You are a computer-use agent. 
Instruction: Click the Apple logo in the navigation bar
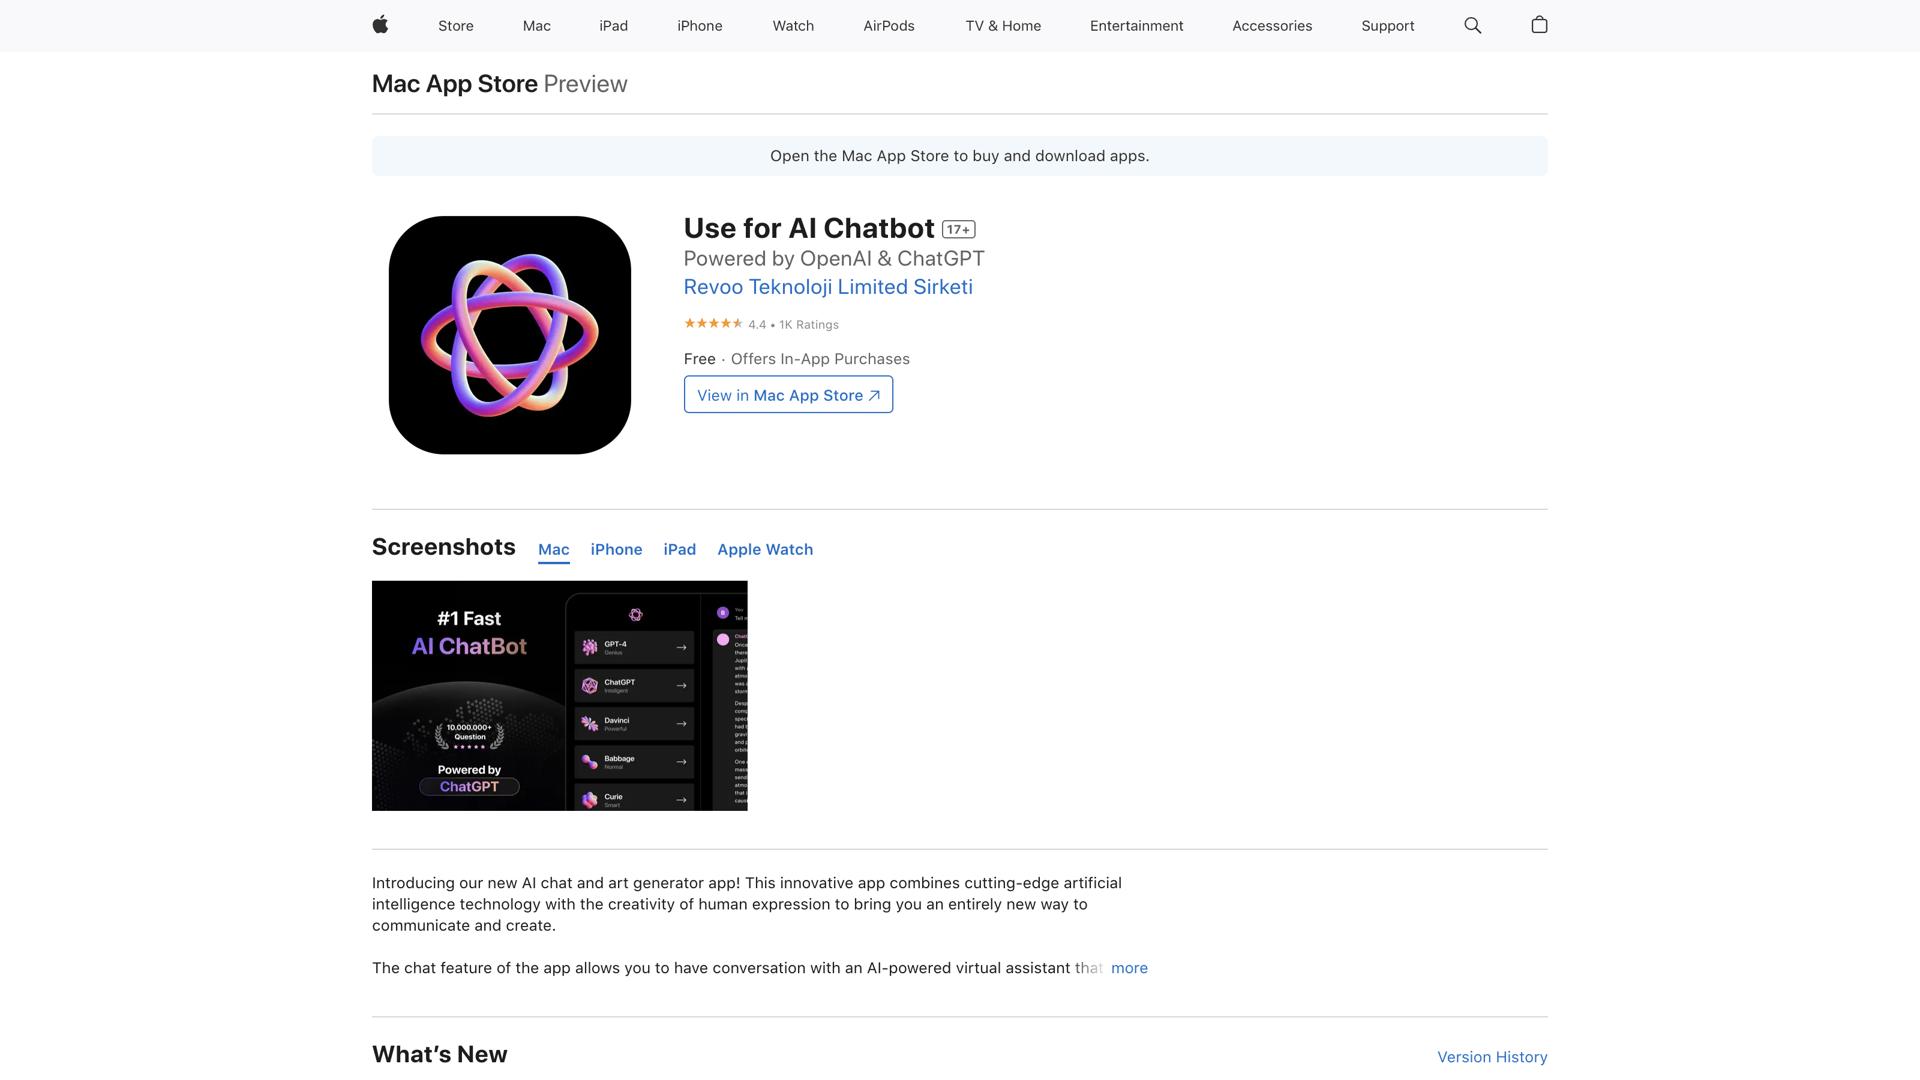[x=380, y=25]
